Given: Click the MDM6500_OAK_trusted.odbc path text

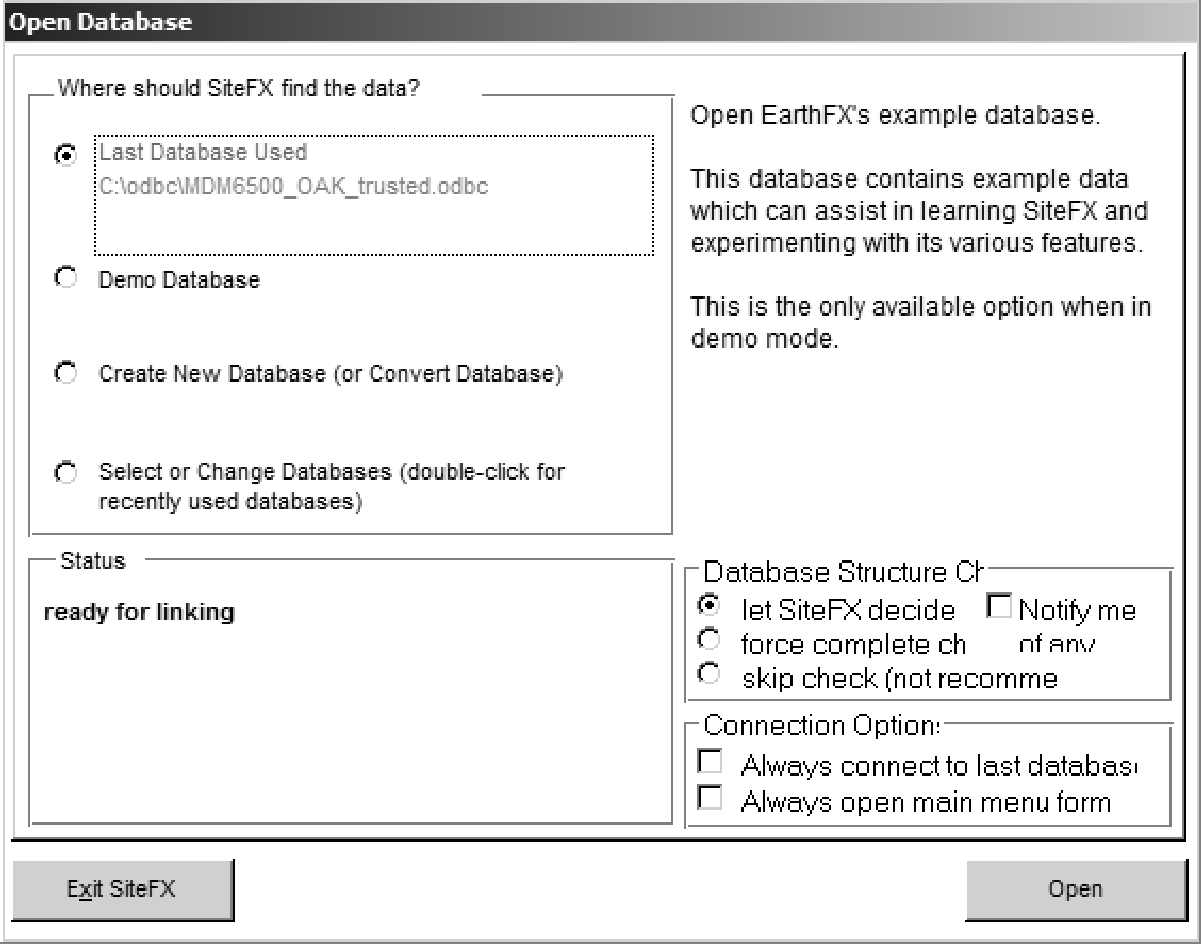Looking at the screenshot, I should point(294,186).
